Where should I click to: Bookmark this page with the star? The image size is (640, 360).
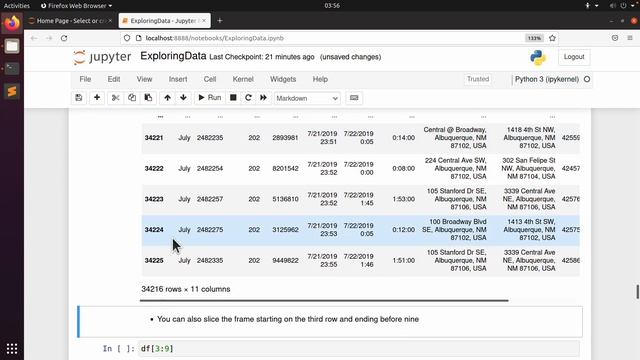coord(552,38)
